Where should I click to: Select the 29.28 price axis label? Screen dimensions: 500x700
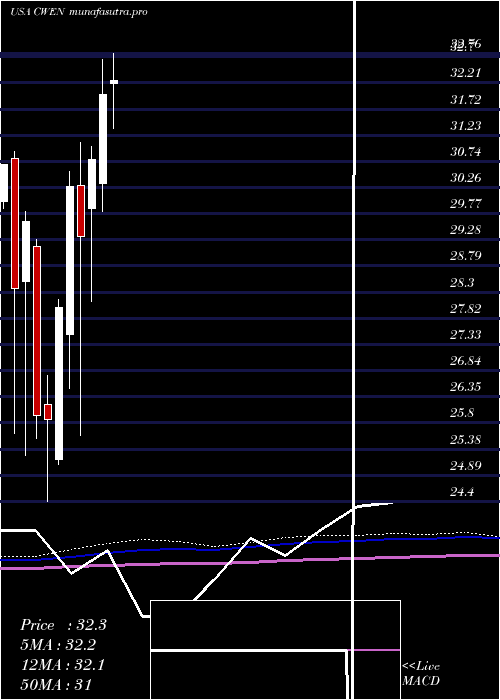pyautogui.click(x=466, y=230)
